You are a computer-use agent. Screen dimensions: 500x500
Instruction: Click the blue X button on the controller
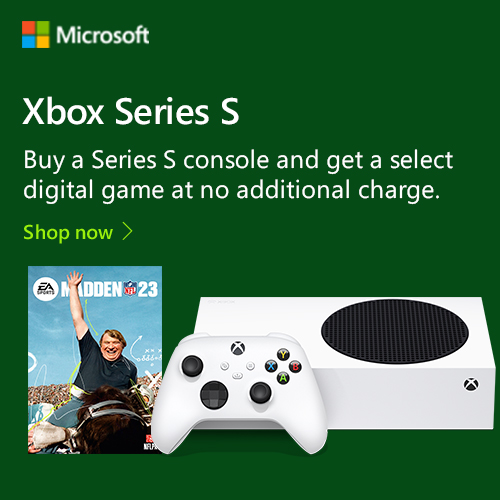pyautogui.click(x=271, y=366)
